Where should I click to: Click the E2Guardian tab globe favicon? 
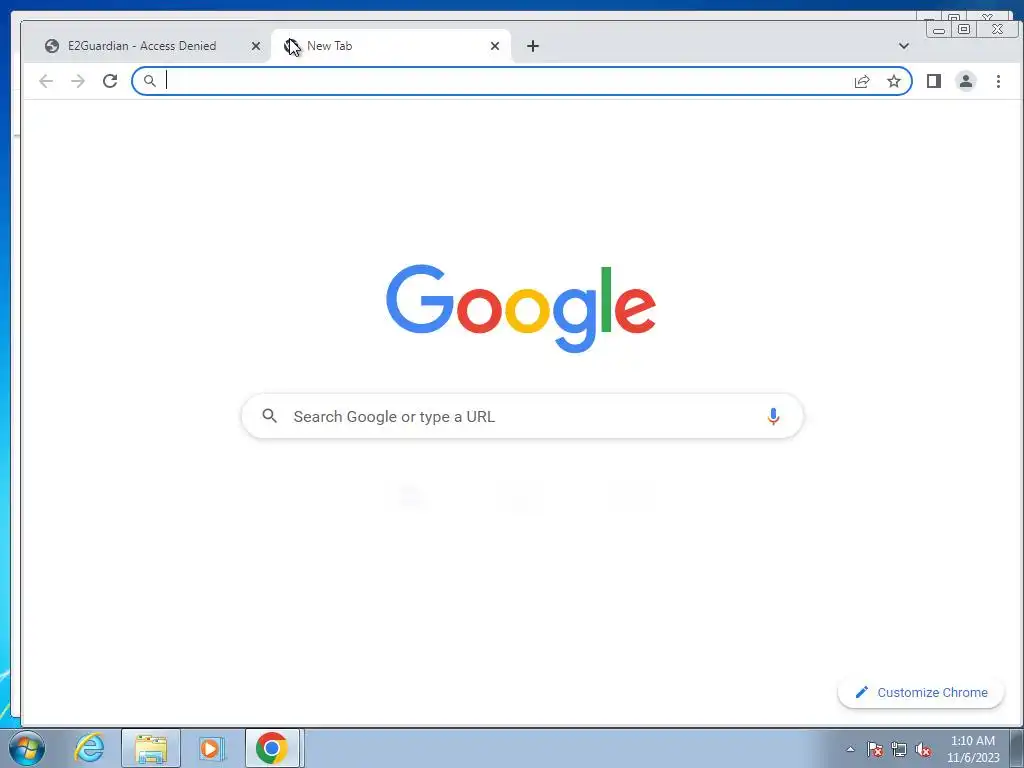pos(52,46)
